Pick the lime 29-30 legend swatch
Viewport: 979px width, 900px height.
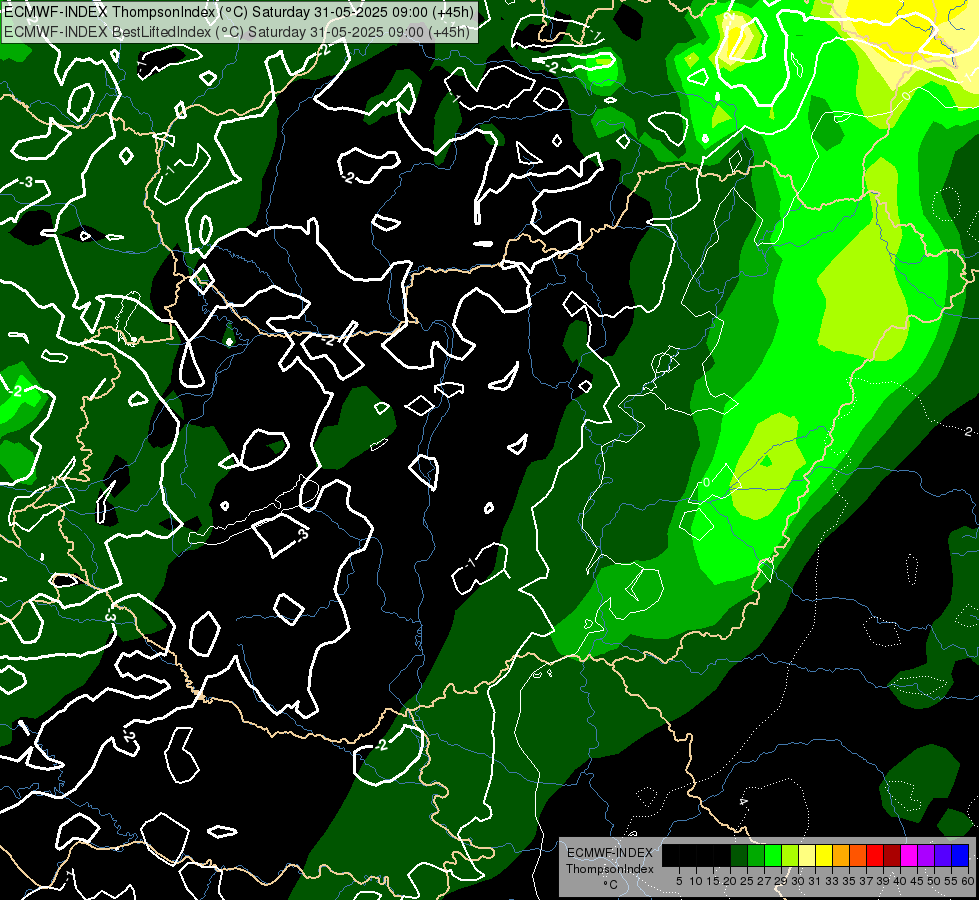tap(790, 855)
